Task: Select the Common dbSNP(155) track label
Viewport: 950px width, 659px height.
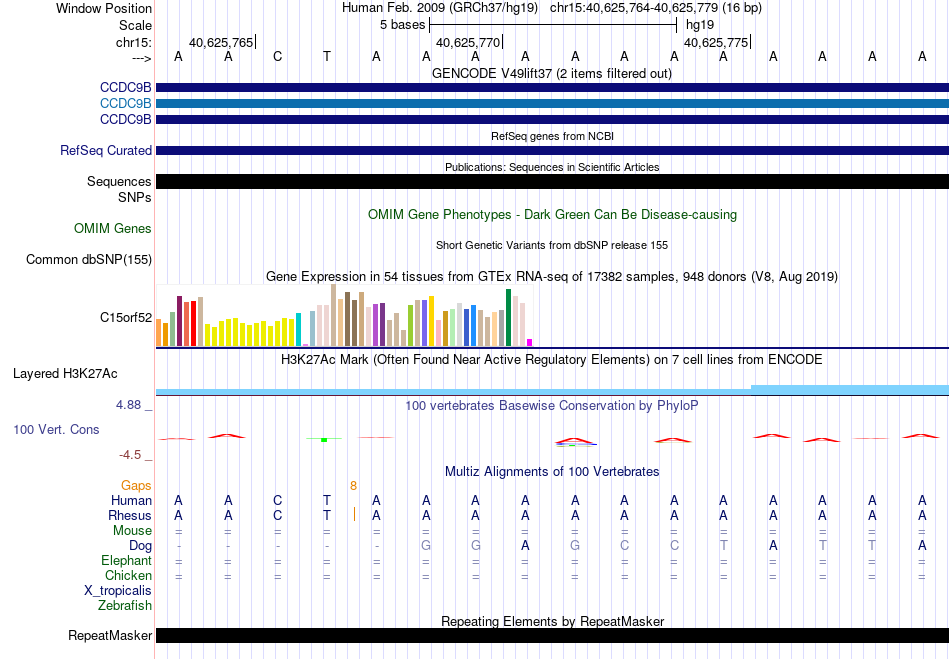Action: point(89,259)
